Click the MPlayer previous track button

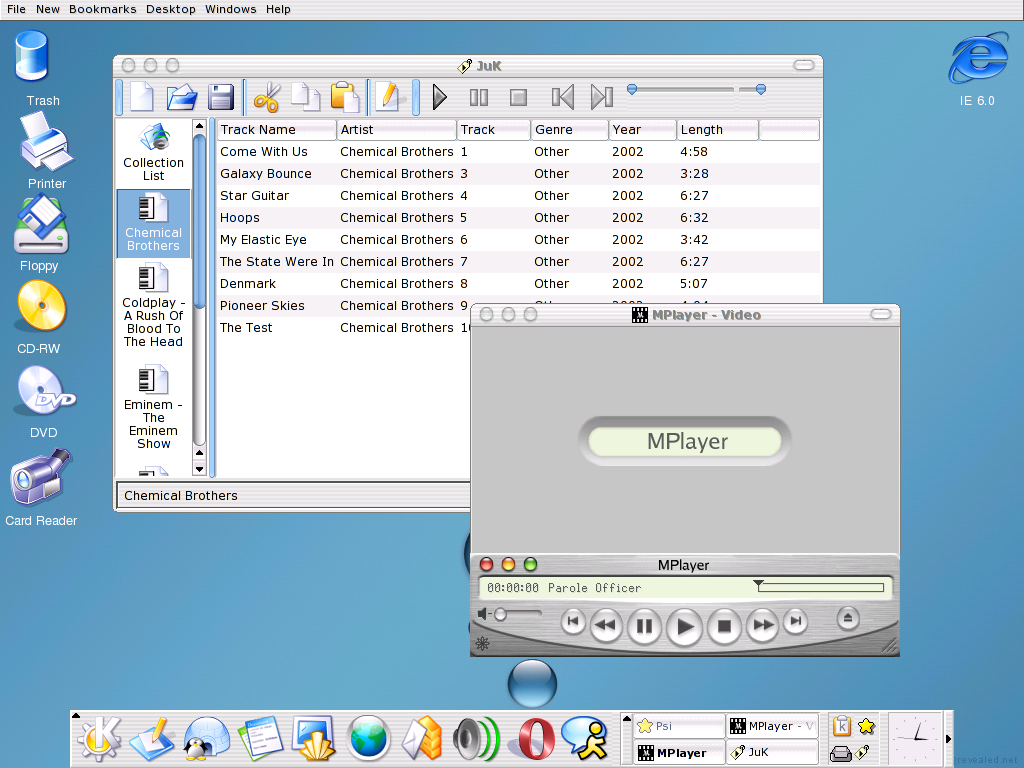(573, 621)
